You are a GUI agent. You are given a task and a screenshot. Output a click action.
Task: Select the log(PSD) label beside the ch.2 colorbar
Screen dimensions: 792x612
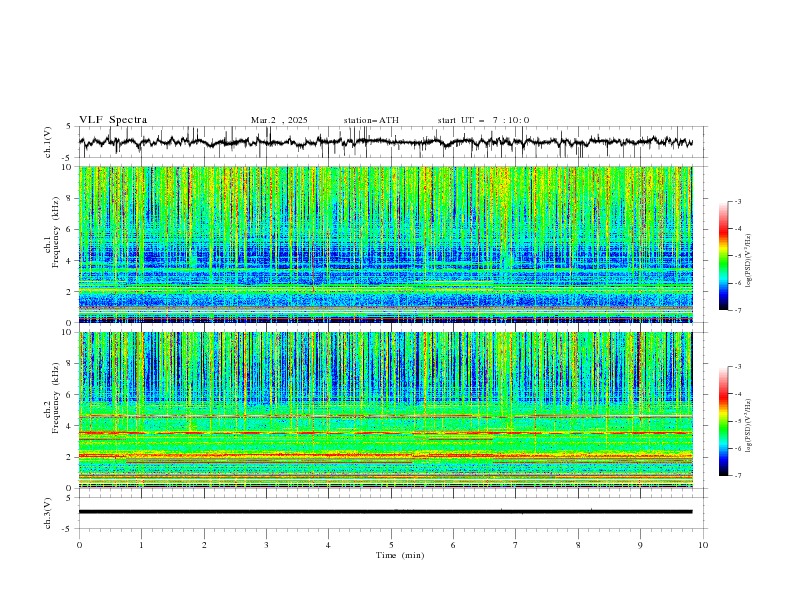749,426
